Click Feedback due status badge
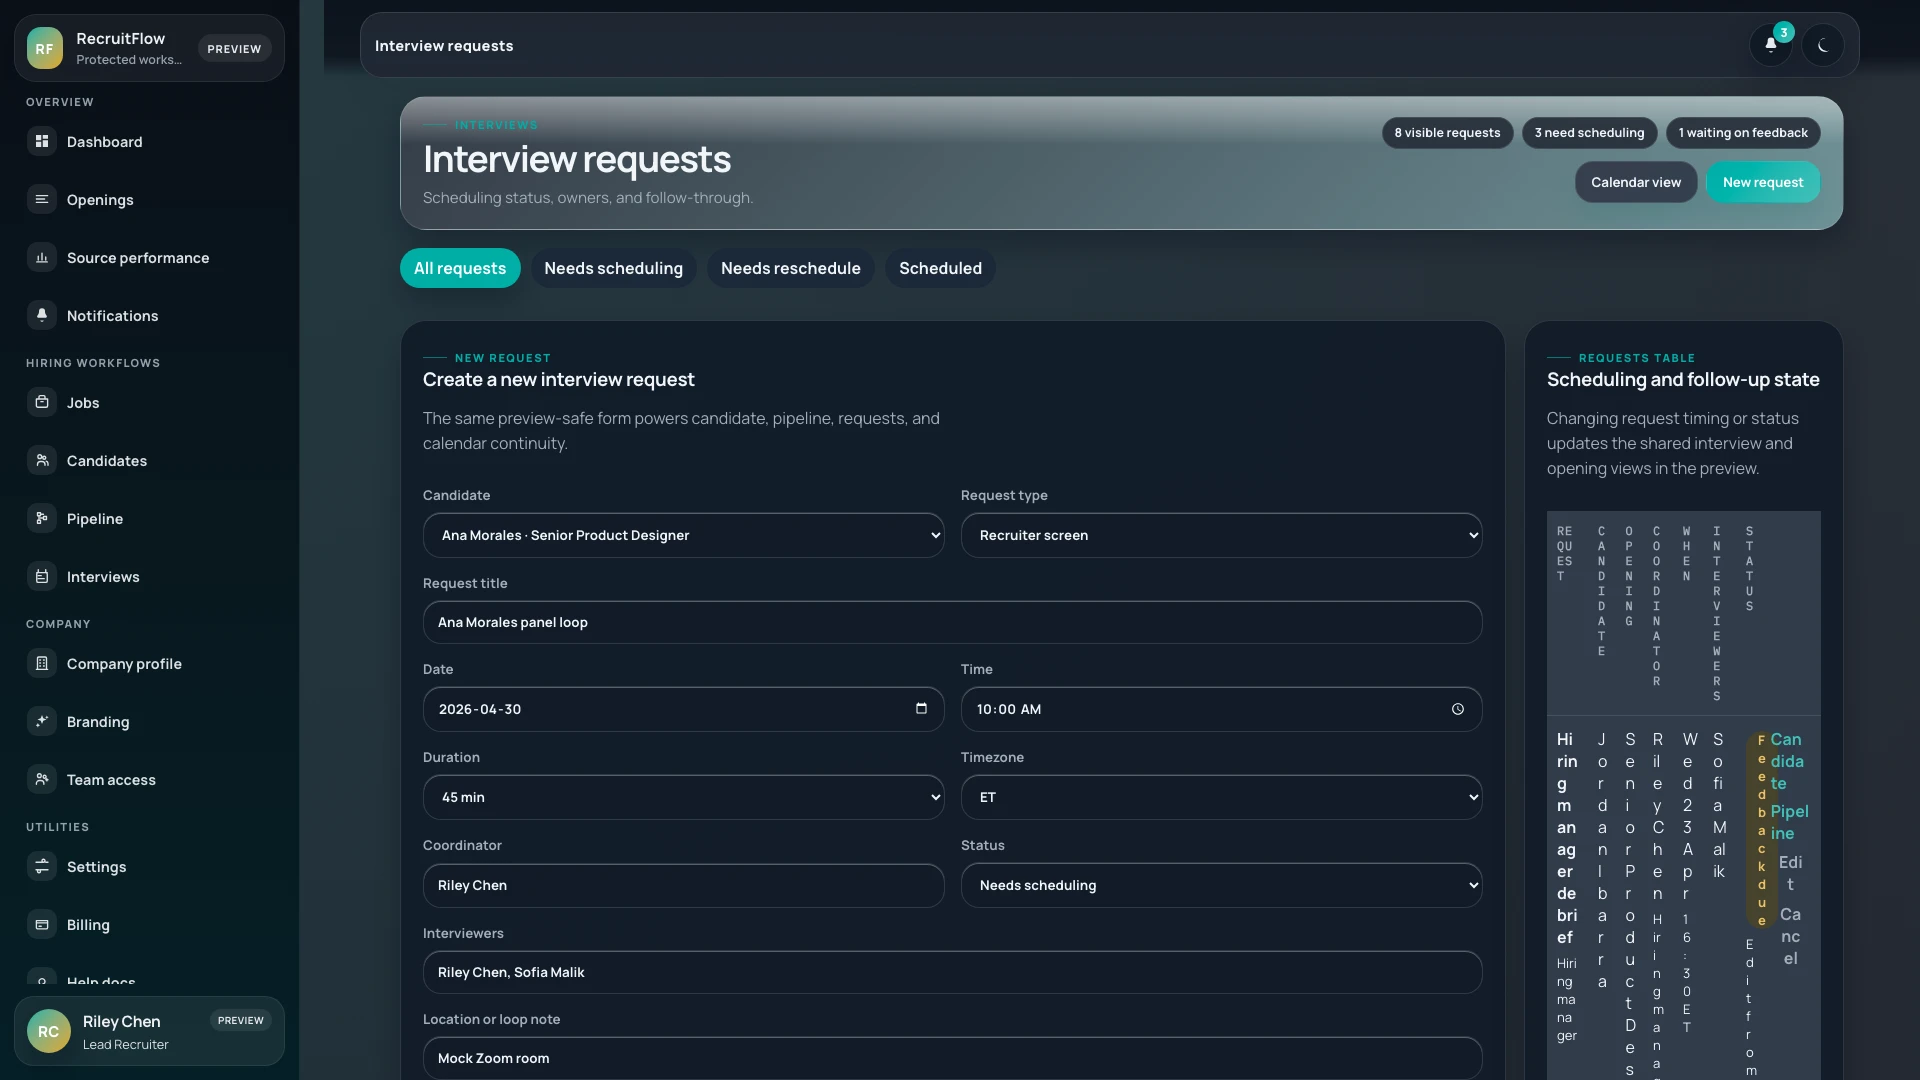Screen dimensions: 1920x1080 click(x=1761, y=830)
